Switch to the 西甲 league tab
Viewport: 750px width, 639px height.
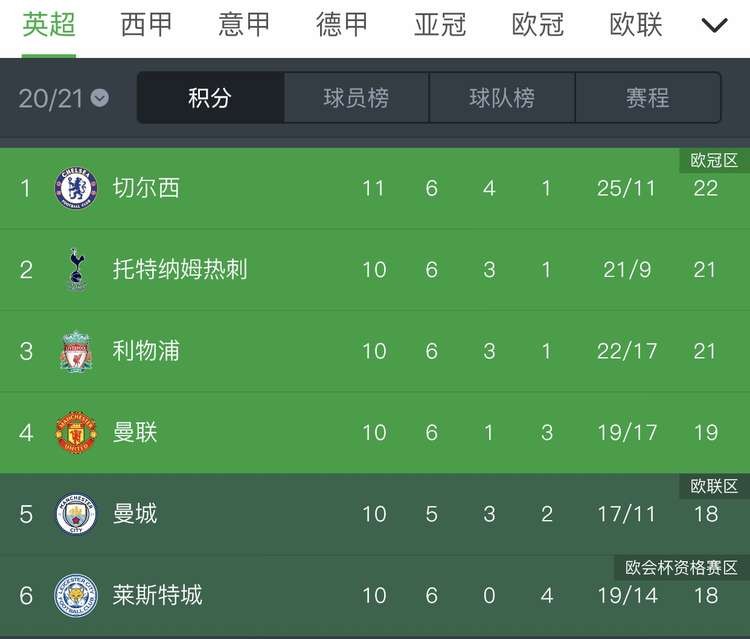click(147, 25)
